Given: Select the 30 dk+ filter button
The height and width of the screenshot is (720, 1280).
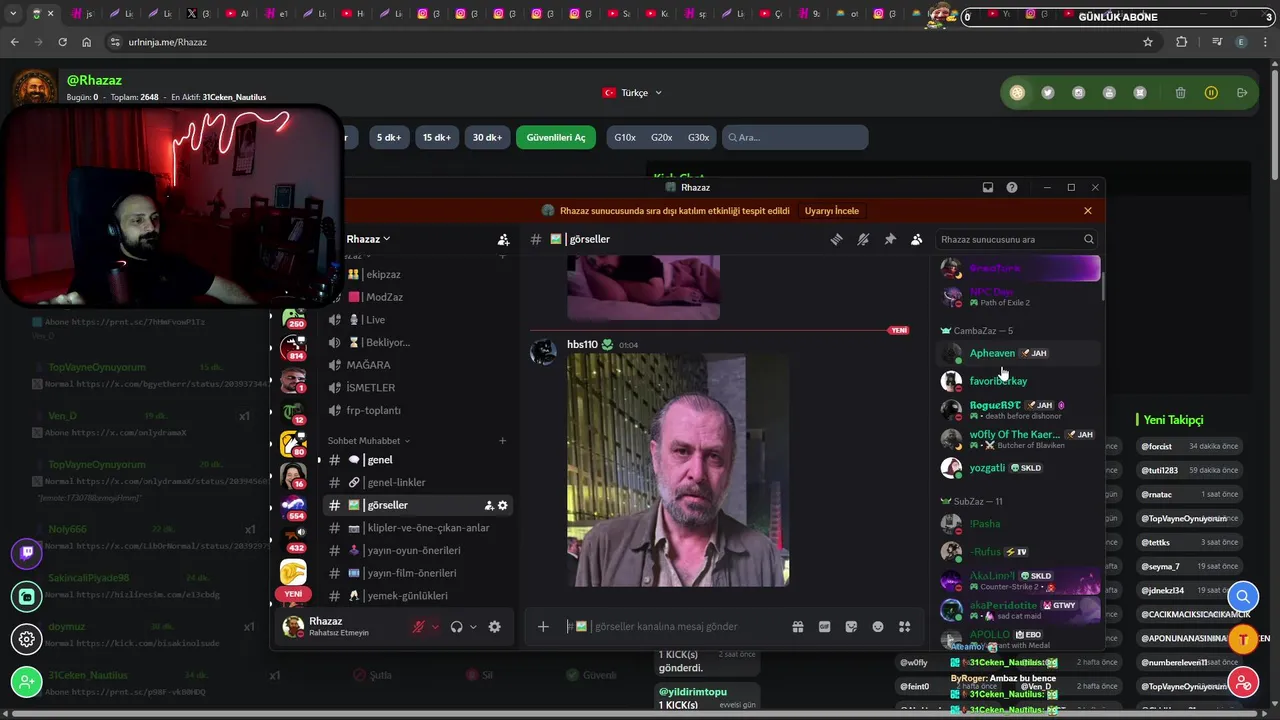Looking at the screenshot, I should pos(487,137).
